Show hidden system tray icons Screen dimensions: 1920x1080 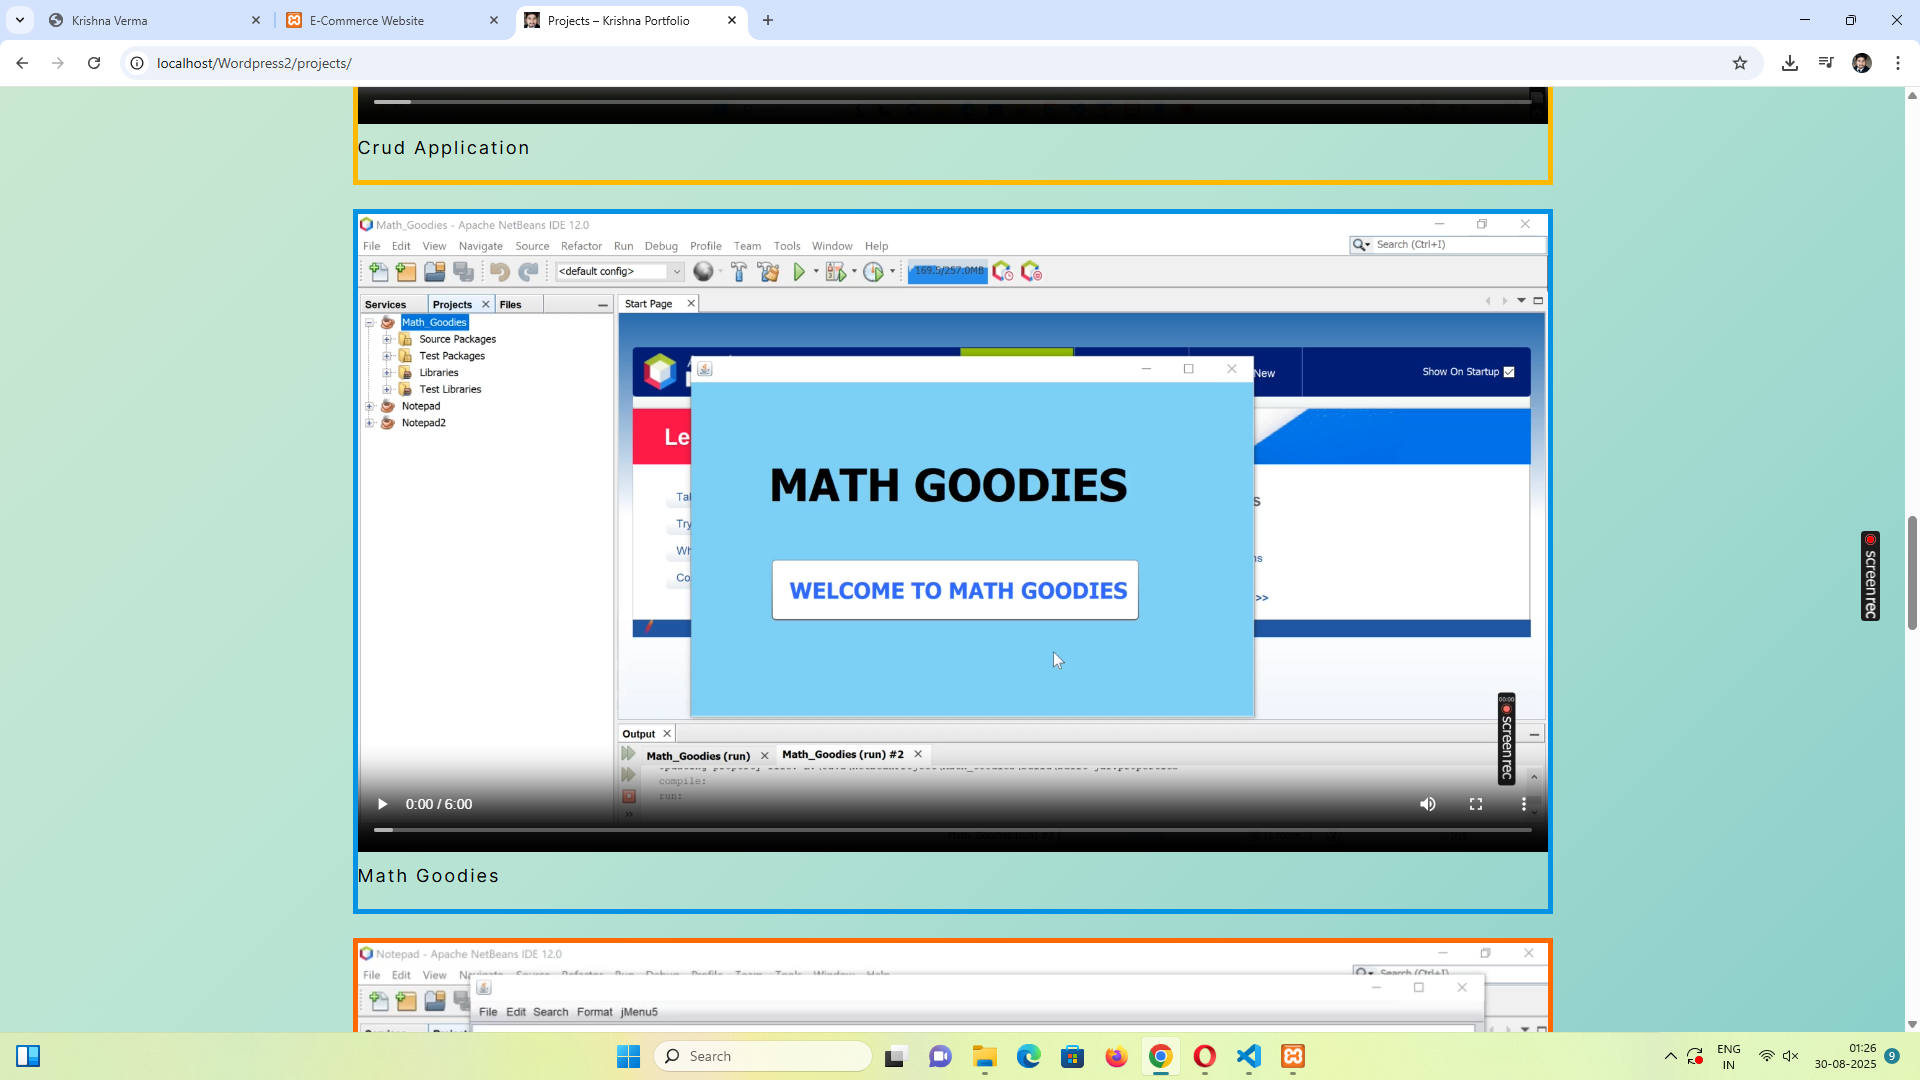[x=1670, y=1056]
